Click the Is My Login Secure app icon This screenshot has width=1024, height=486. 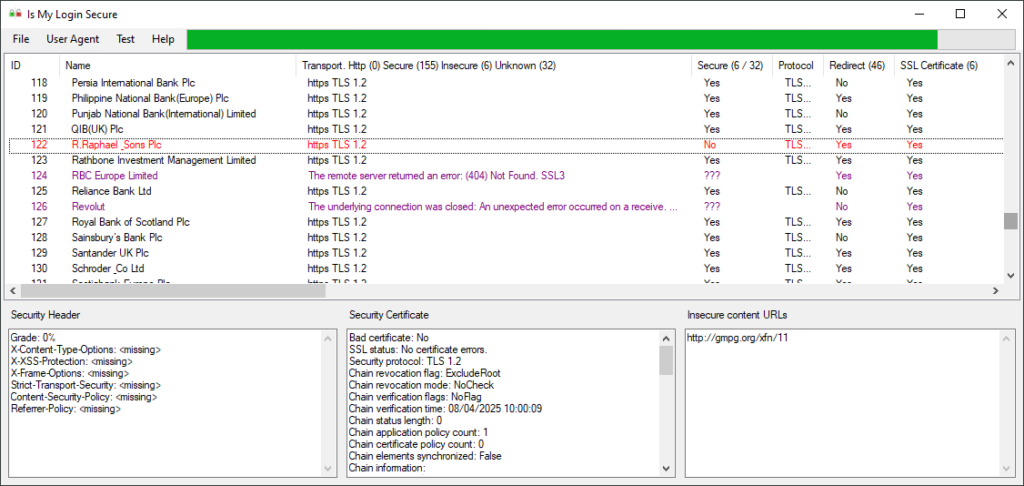tap(15, 14)
